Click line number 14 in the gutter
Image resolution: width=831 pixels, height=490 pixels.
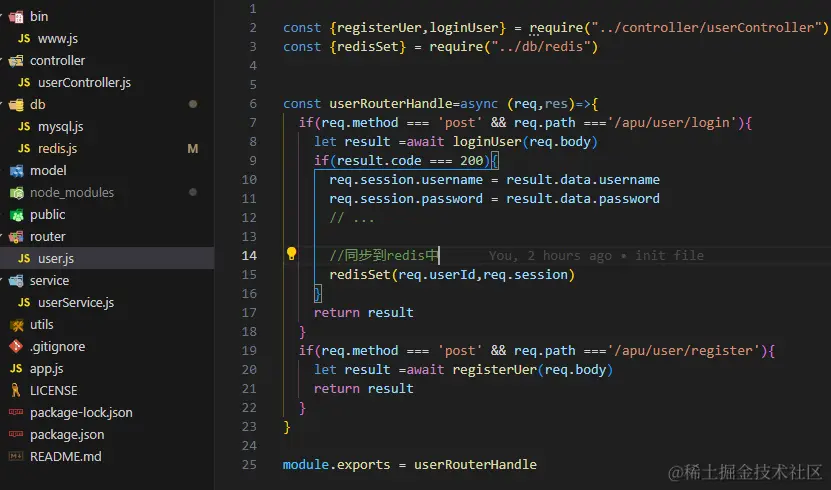[x=249, y=256]
